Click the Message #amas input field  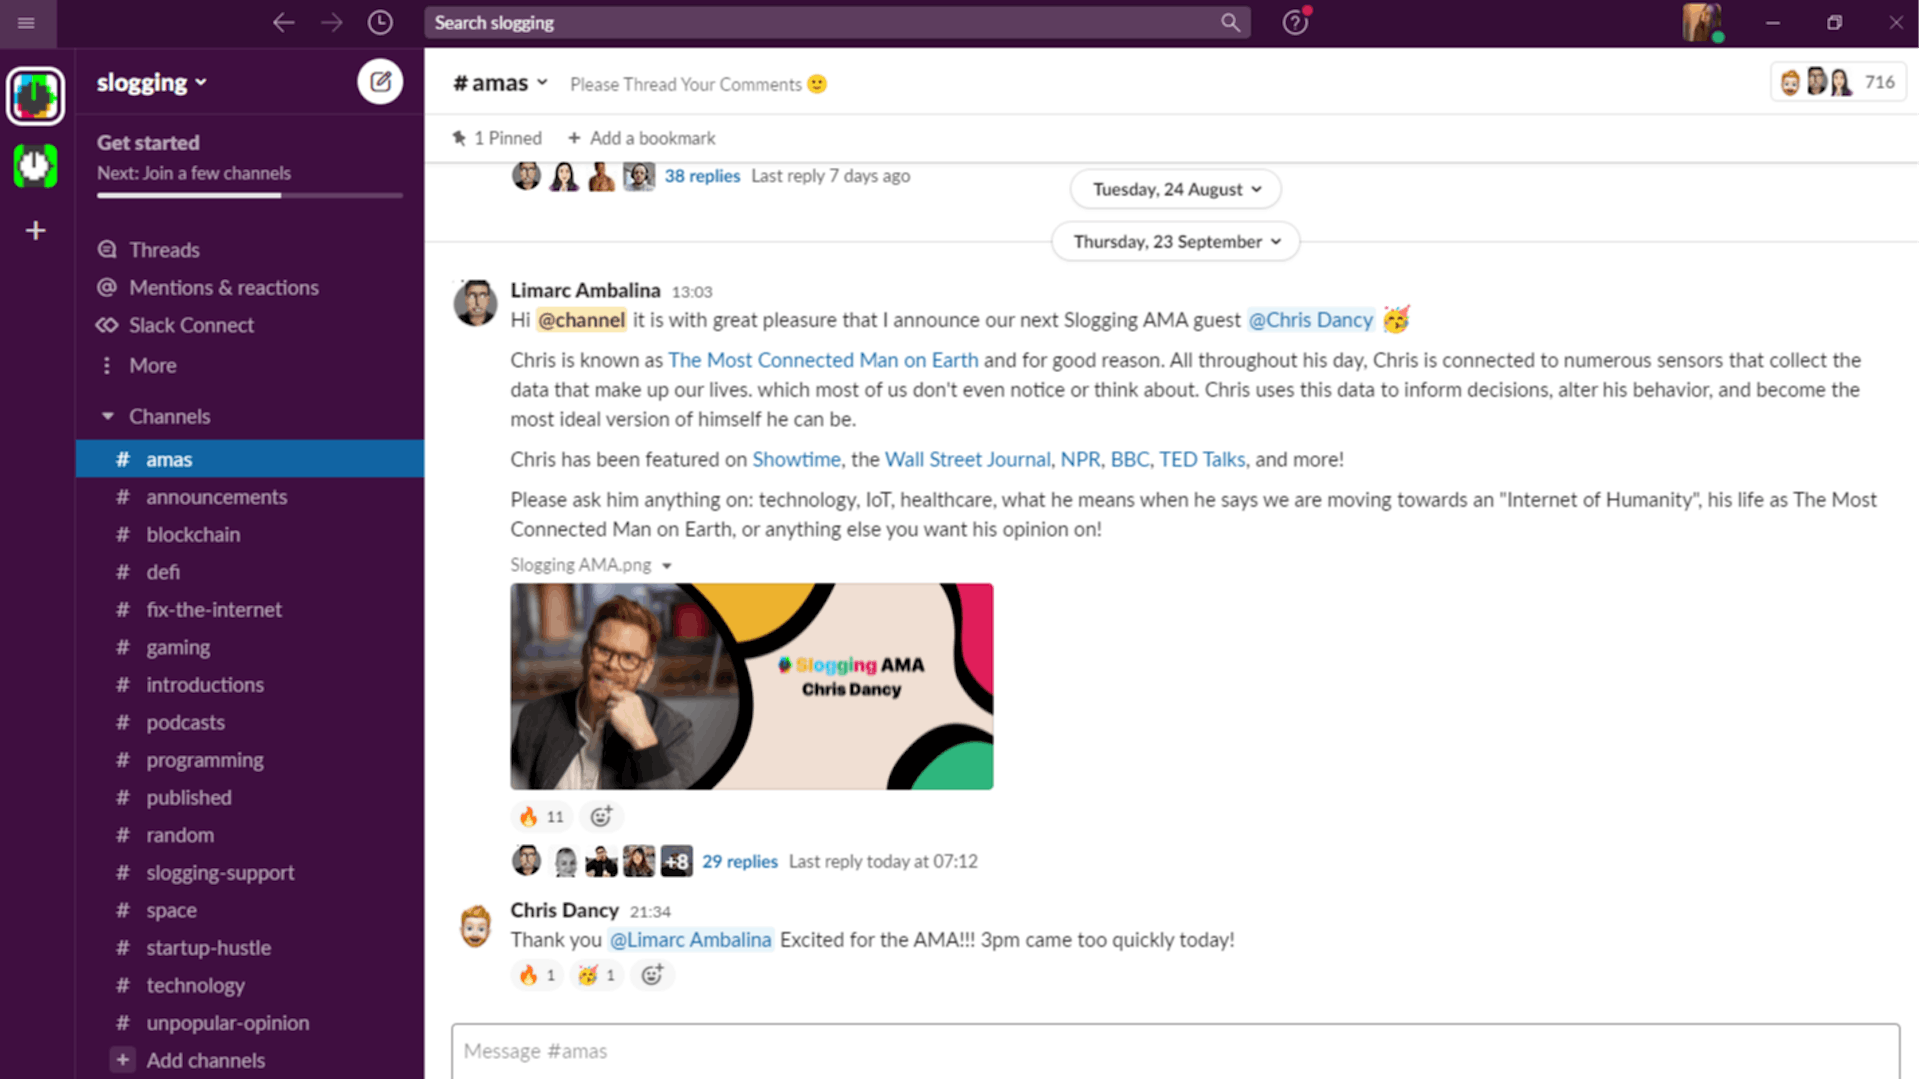coord(1175,1051)
